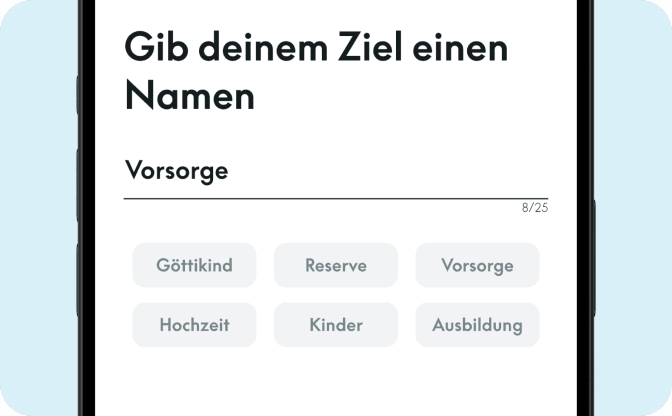Viewport: 672px width, 416px height.
Task: Click the 'Gib deinem Ziel einen Namen' heading
Action: coord(316,71)
